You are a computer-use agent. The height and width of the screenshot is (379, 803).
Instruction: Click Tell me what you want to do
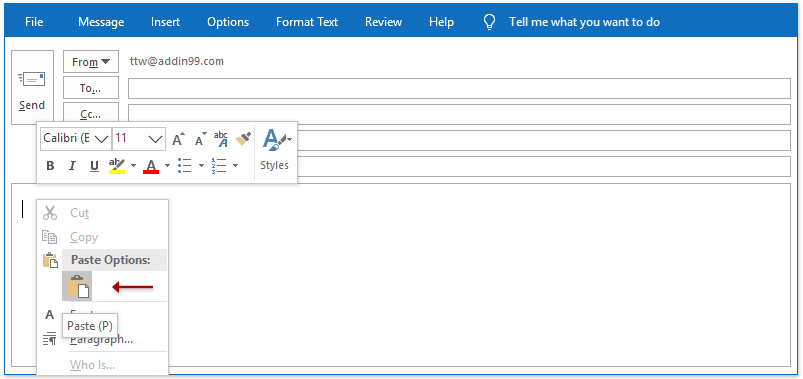(x=584, y=22)
